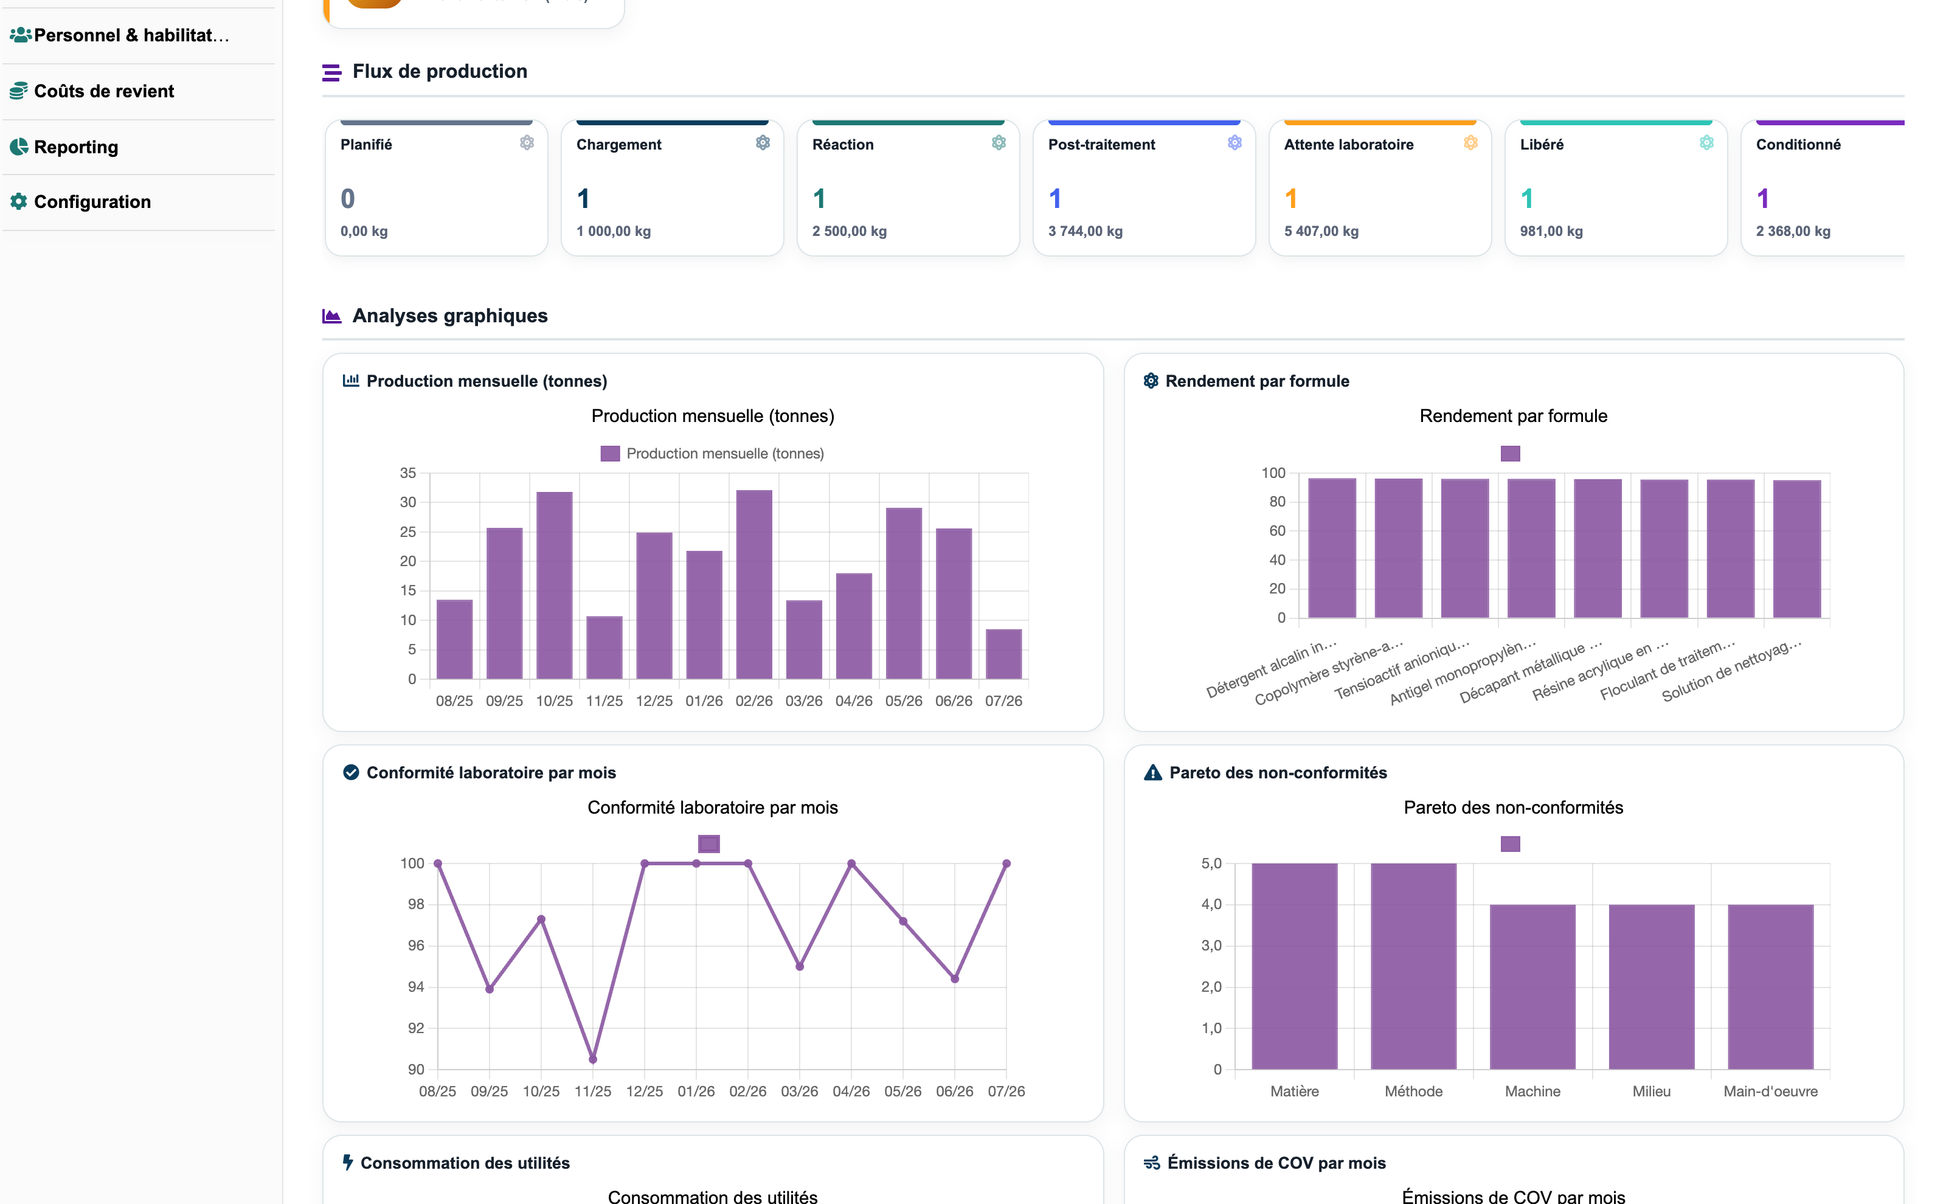1946x1204 pixels.
Task: Select the Conditionné flow card
Action: click(x=1823, y=188)
